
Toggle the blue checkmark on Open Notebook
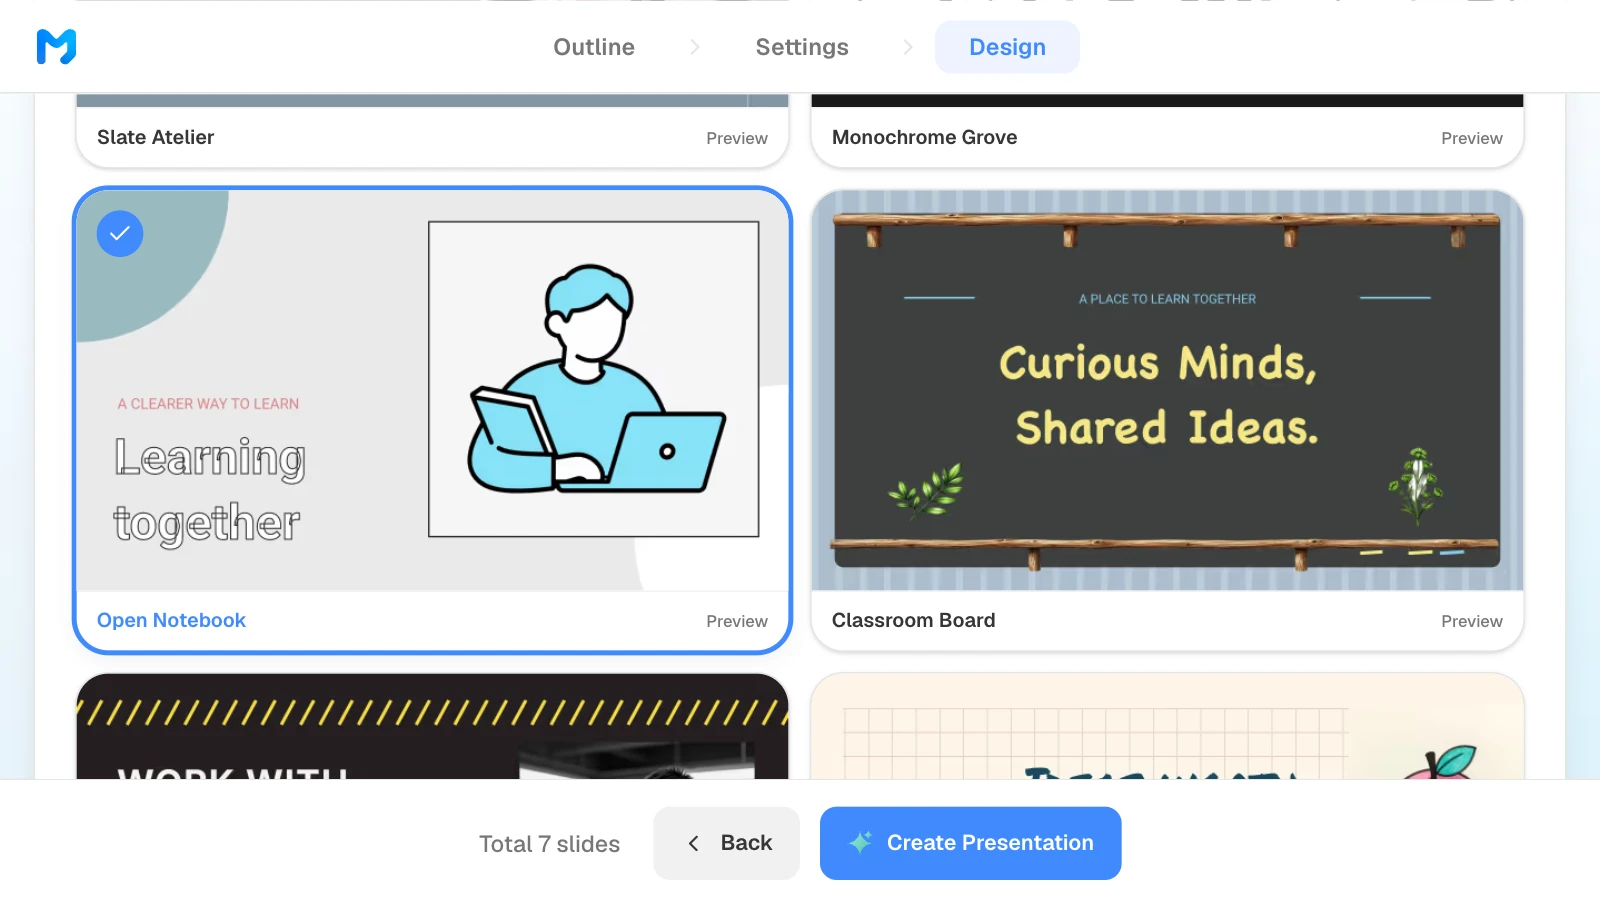pos(120,233)
